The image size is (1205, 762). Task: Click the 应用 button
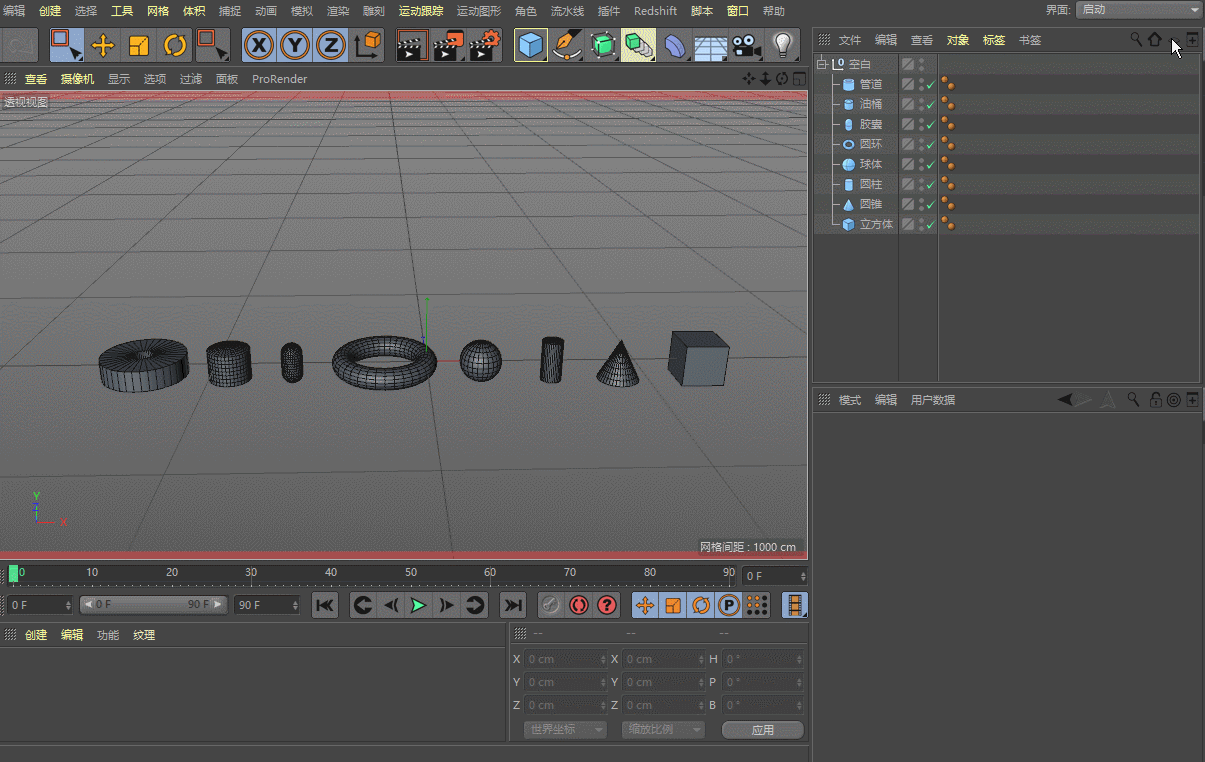click(762, 730)
